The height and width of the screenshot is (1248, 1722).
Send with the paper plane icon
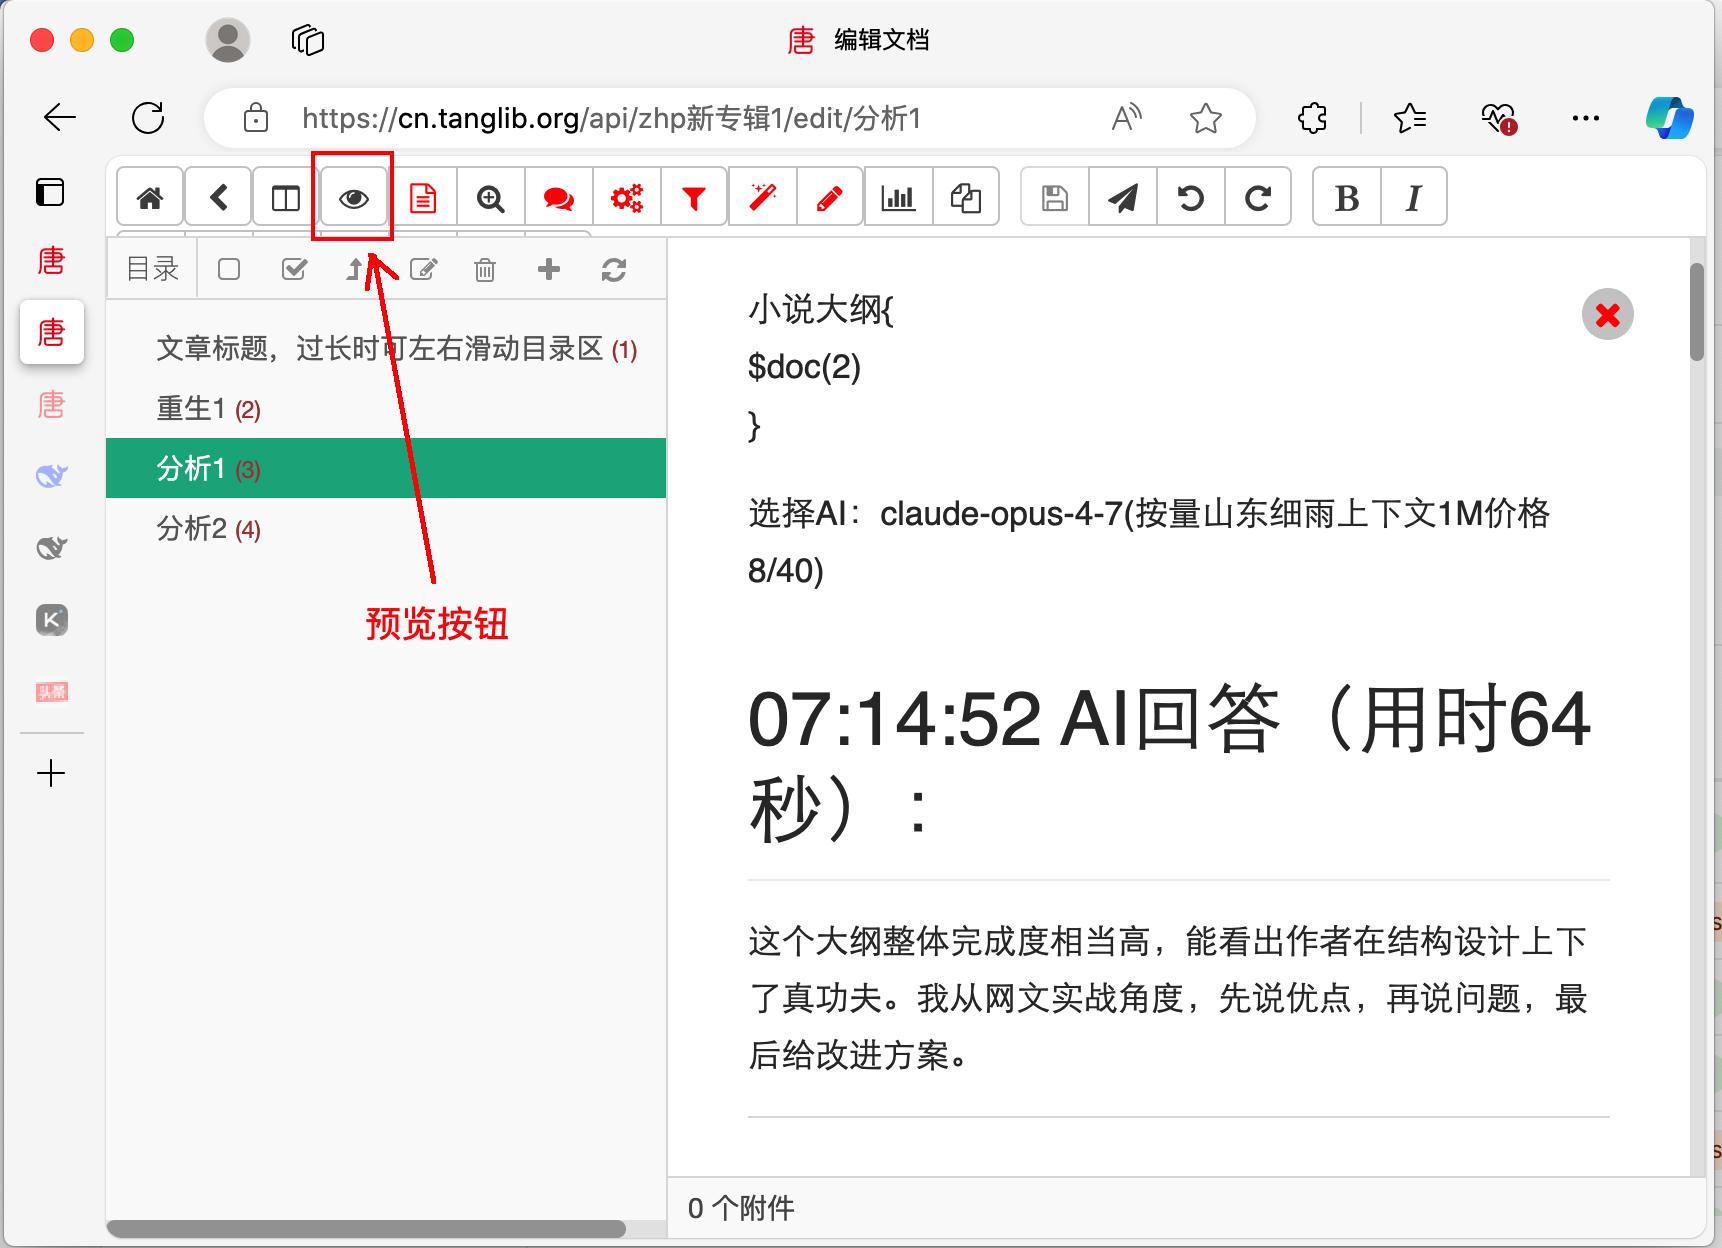pyautogui.click(x=1123, y=198)
